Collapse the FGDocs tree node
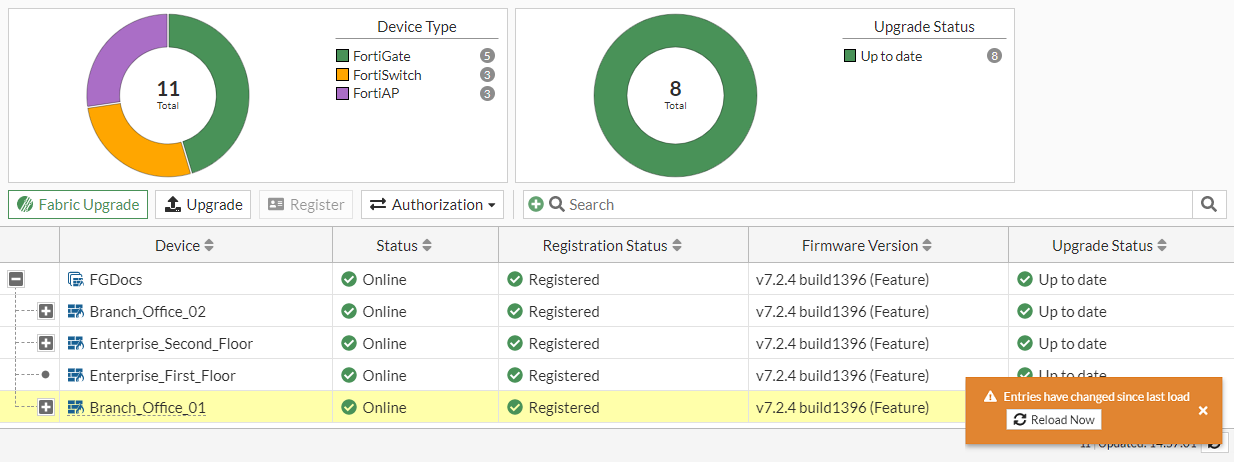 [x=16, y=280]
